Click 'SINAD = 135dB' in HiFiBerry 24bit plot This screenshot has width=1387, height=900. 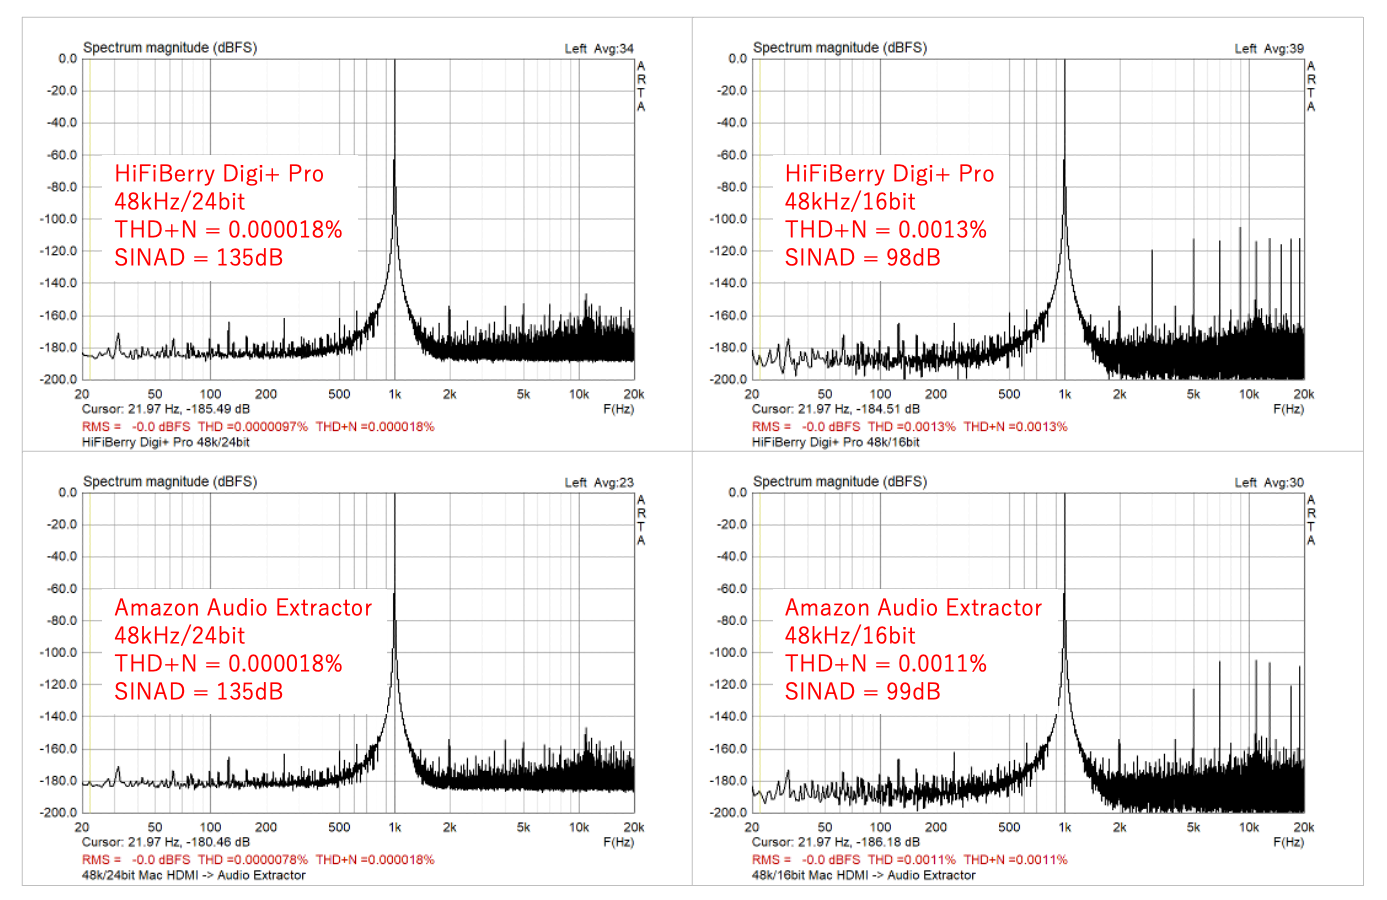[x=199, y=258]
